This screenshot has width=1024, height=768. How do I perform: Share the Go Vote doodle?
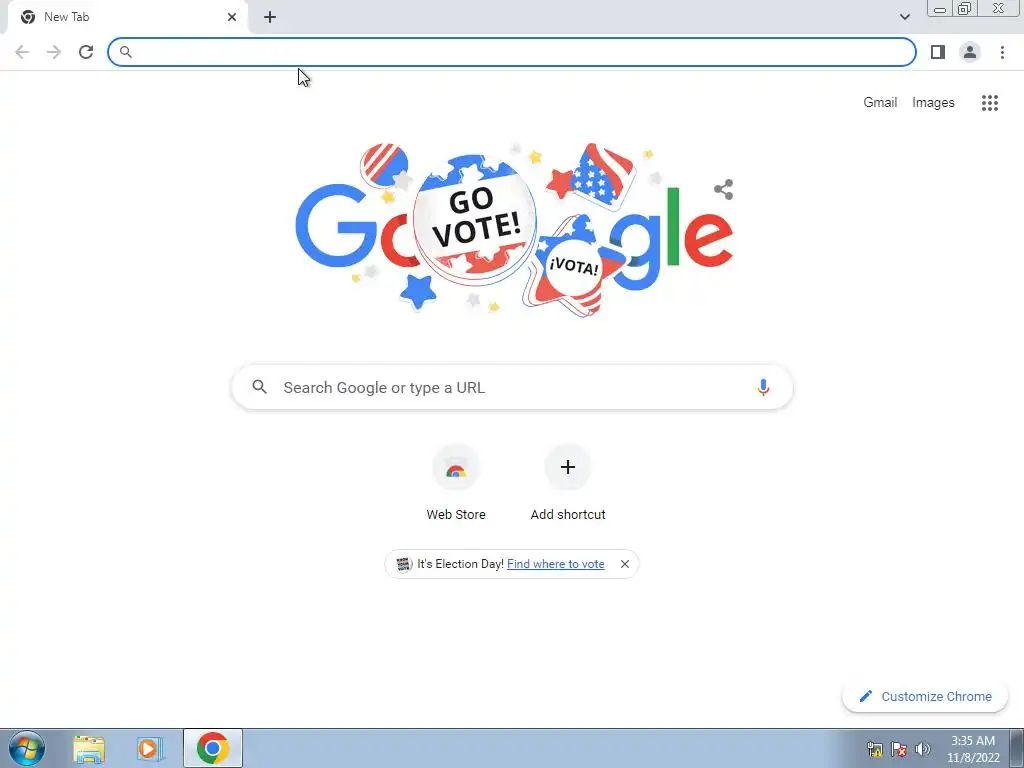point(724,189)
